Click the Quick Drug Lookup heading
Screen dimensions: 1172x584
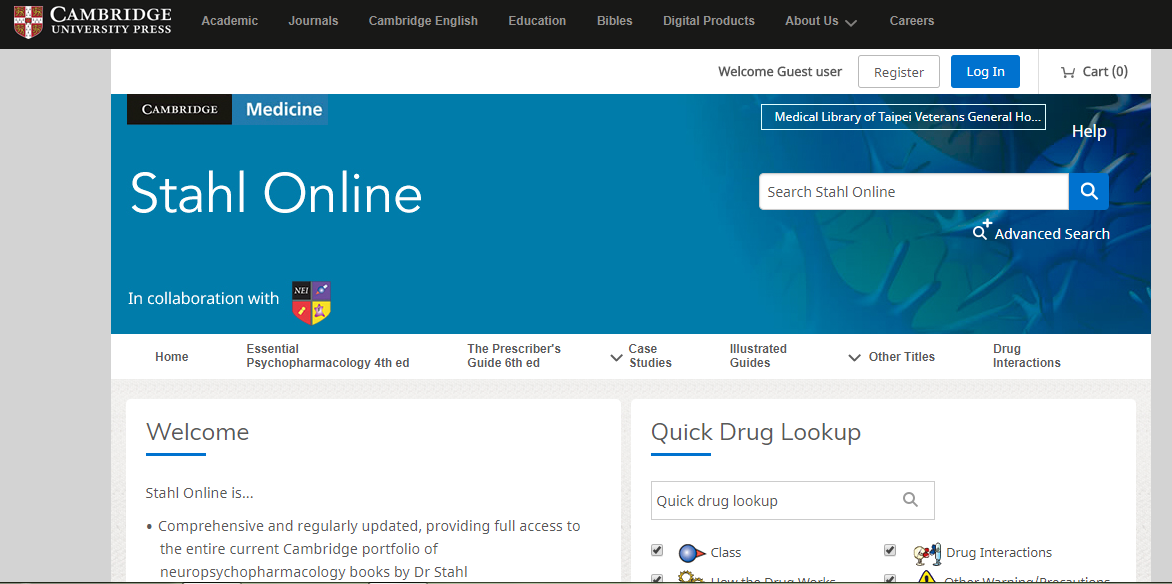(756, 431)
